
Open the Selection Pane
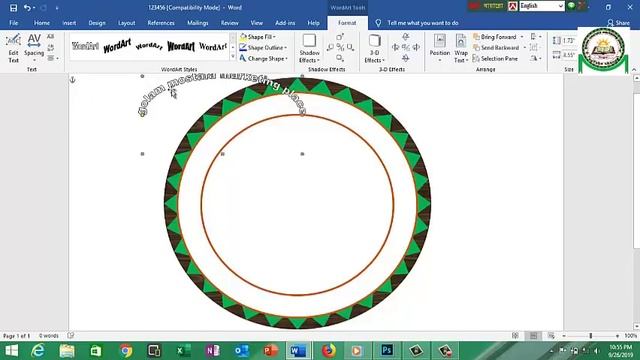tap(495, 58)
